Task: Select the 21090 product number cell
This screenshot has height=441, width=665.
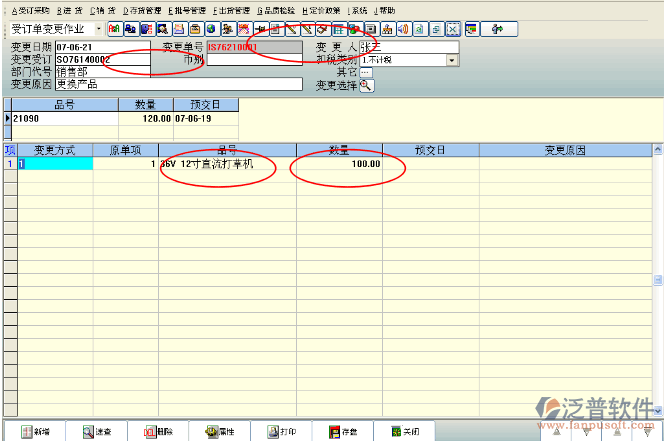Action: [x=64, y=118]
